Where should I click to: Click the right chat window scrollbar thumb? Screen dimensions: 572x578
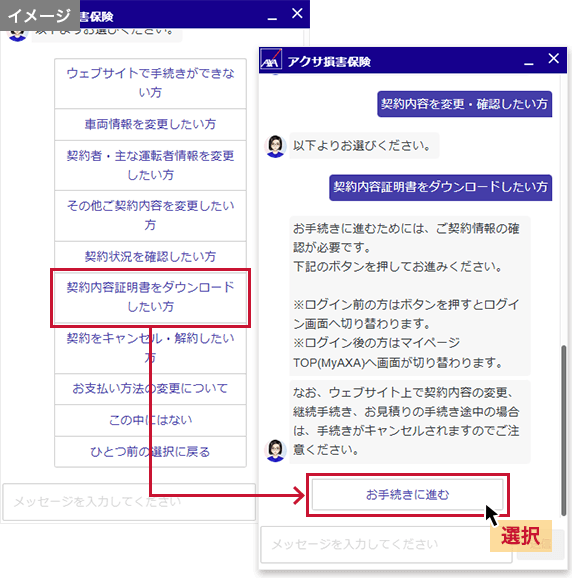[x=563, y=430]
